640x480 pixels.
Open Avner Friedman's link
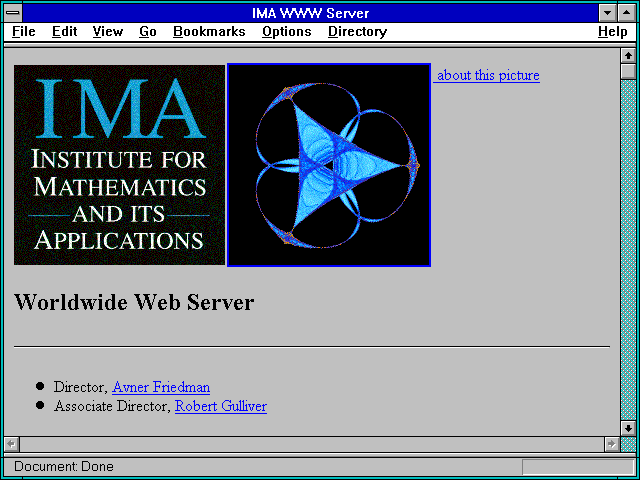pyautogui.click(x=161, y=387)
